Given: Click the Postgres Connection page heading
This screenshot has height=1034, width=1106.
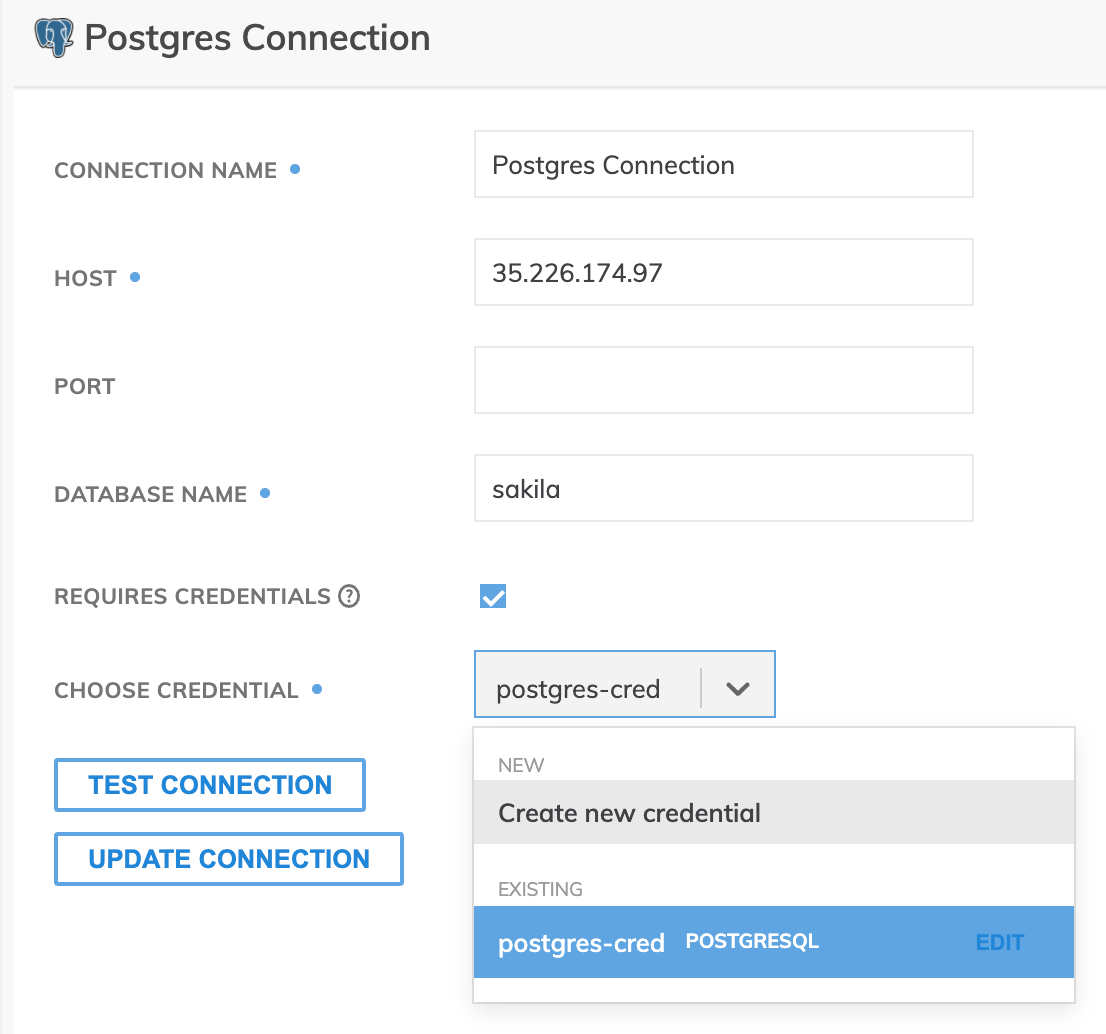Looking at the screenshot, I should (x=257, y=38).
